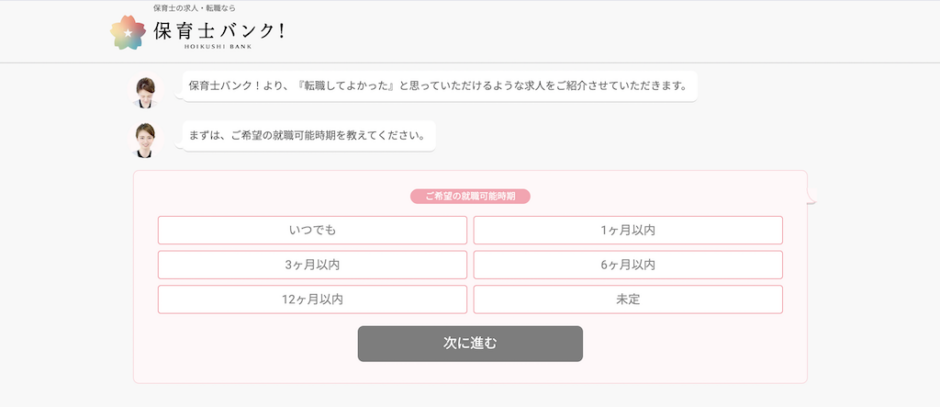Click the cherry blossom logo icon
The height and width of the screenshot is (407, 940).
pyautogui.click(x=128, y=33)
